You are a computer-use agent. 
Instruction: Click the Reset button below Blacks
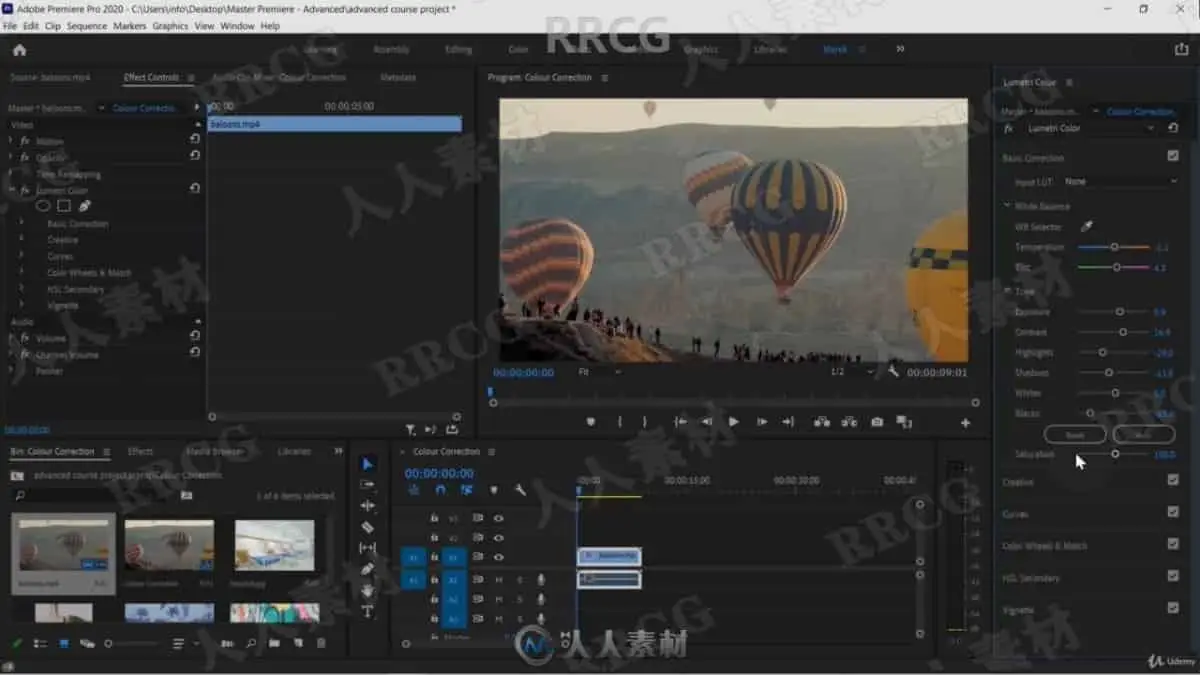pyautogui.click(x=1075, y=435)
